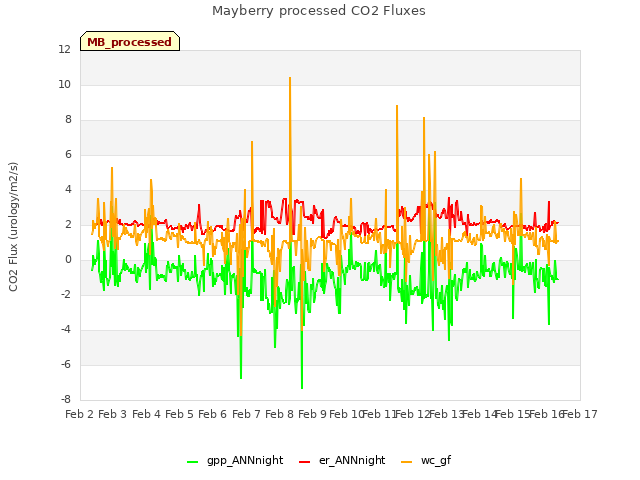Click the er_ANNnight legend entry
The width and height of the screenshot is (640, 480).
pos(342,460)
